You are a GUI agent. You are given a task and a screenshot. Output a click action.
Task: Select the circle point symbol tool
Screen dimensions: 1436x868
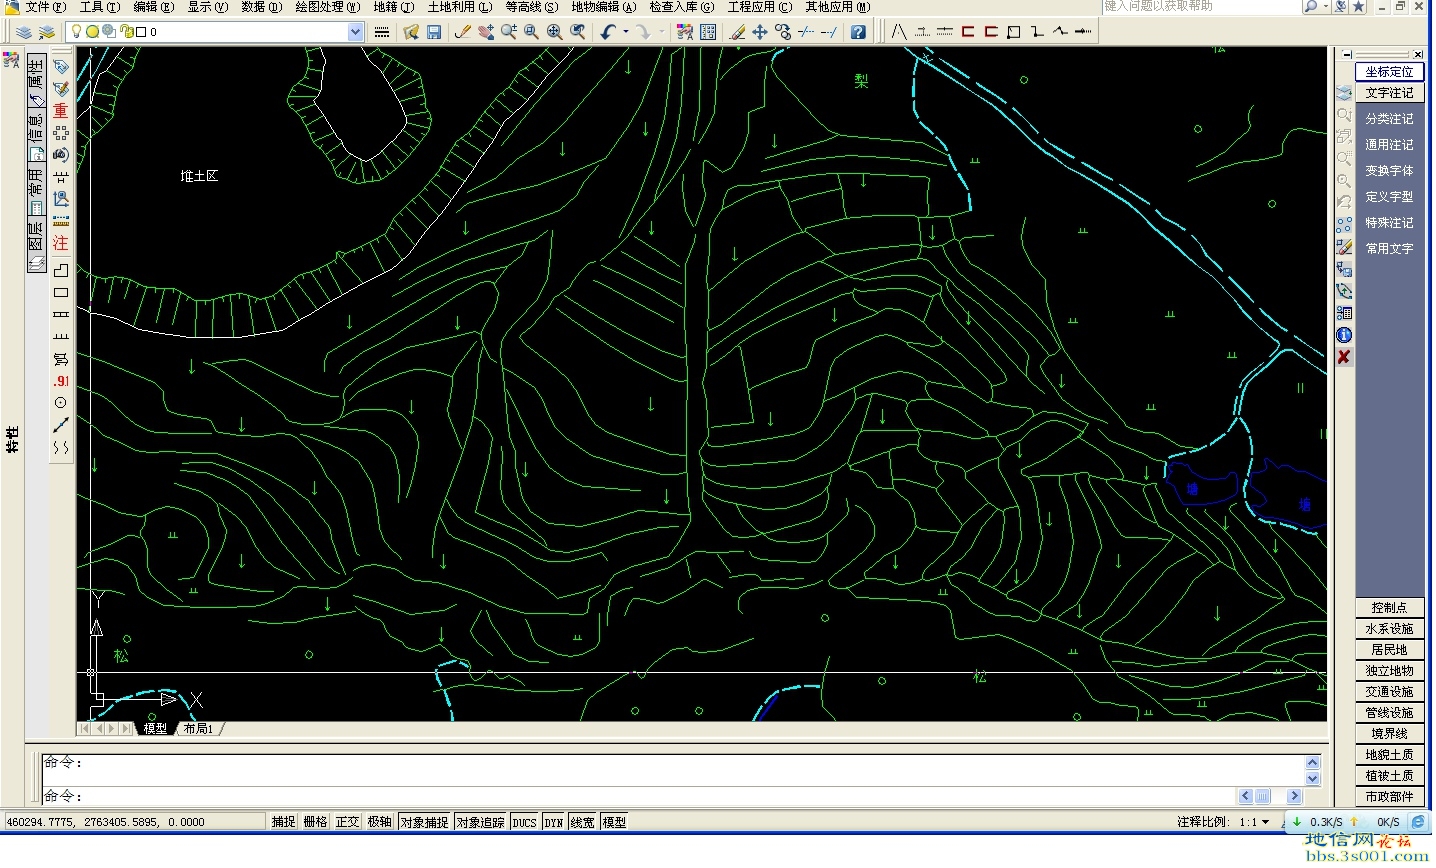61,403
